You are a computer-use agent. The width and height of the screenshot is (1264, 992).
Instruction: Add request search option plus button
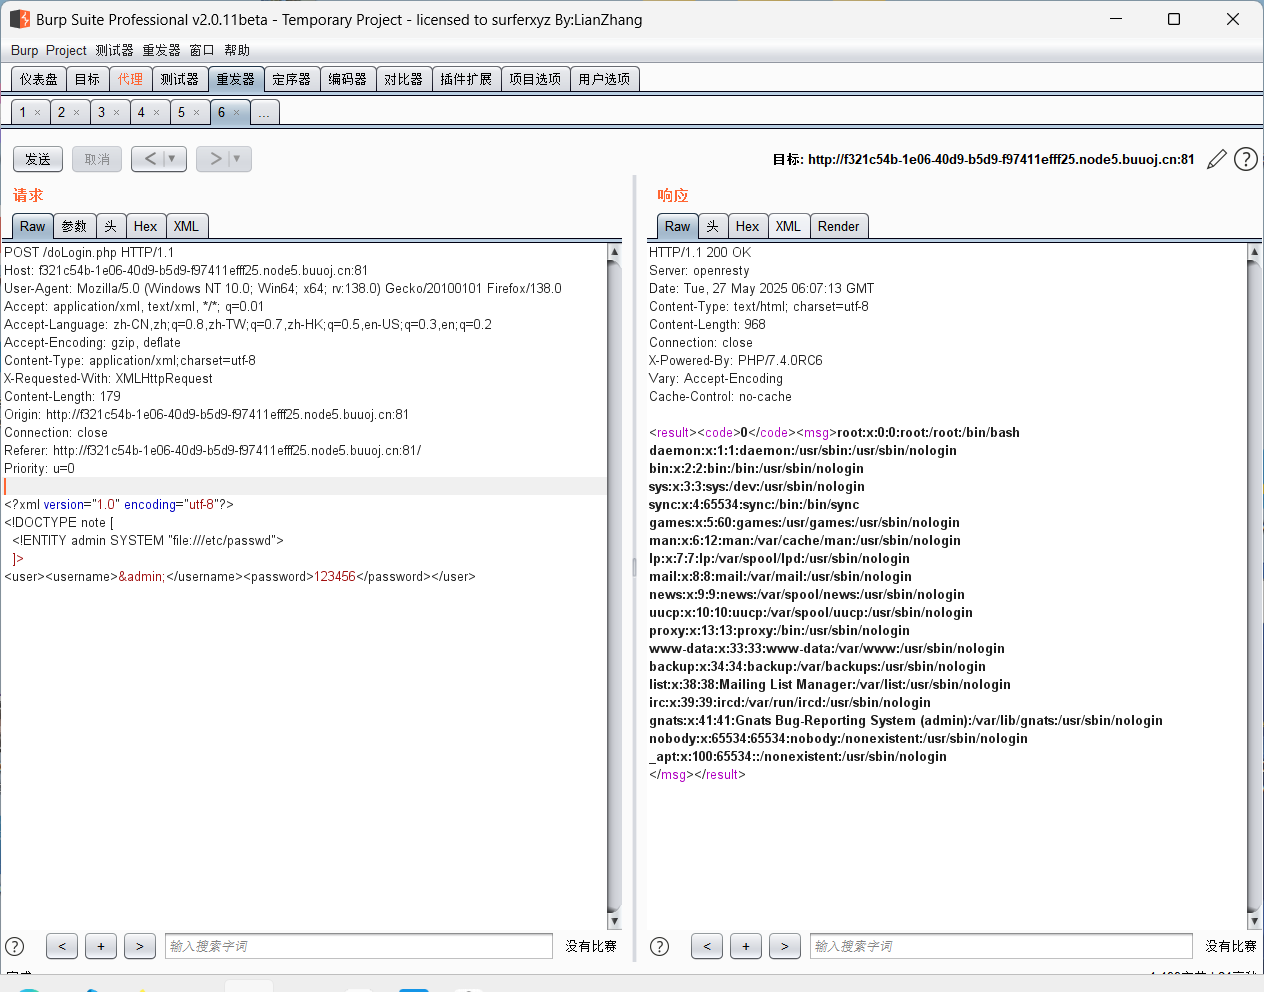pyautogui.click(x=101, y=946)
